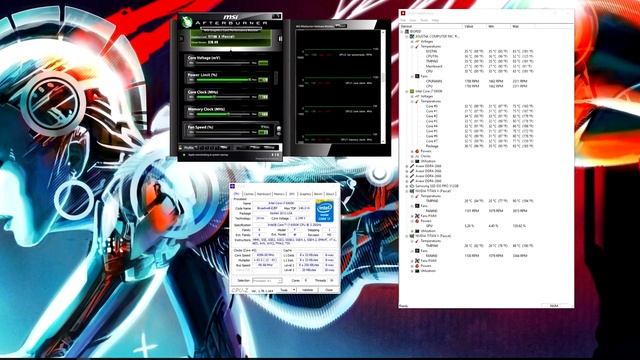Open the Tools menu in HWMonitor
This screenshot has height=360, width=640.
tap(424, 20)
